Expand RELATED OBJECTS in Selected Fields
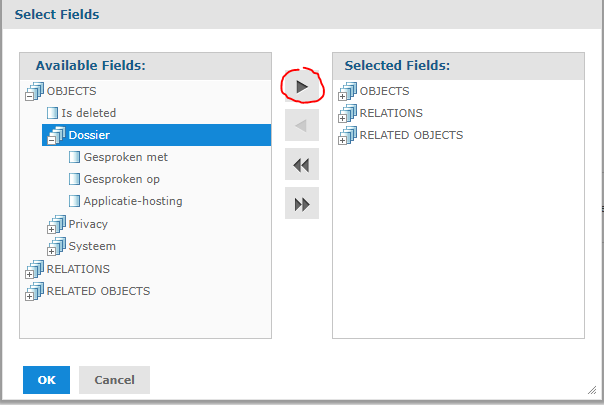604x405 pixels. pos(342,141)
